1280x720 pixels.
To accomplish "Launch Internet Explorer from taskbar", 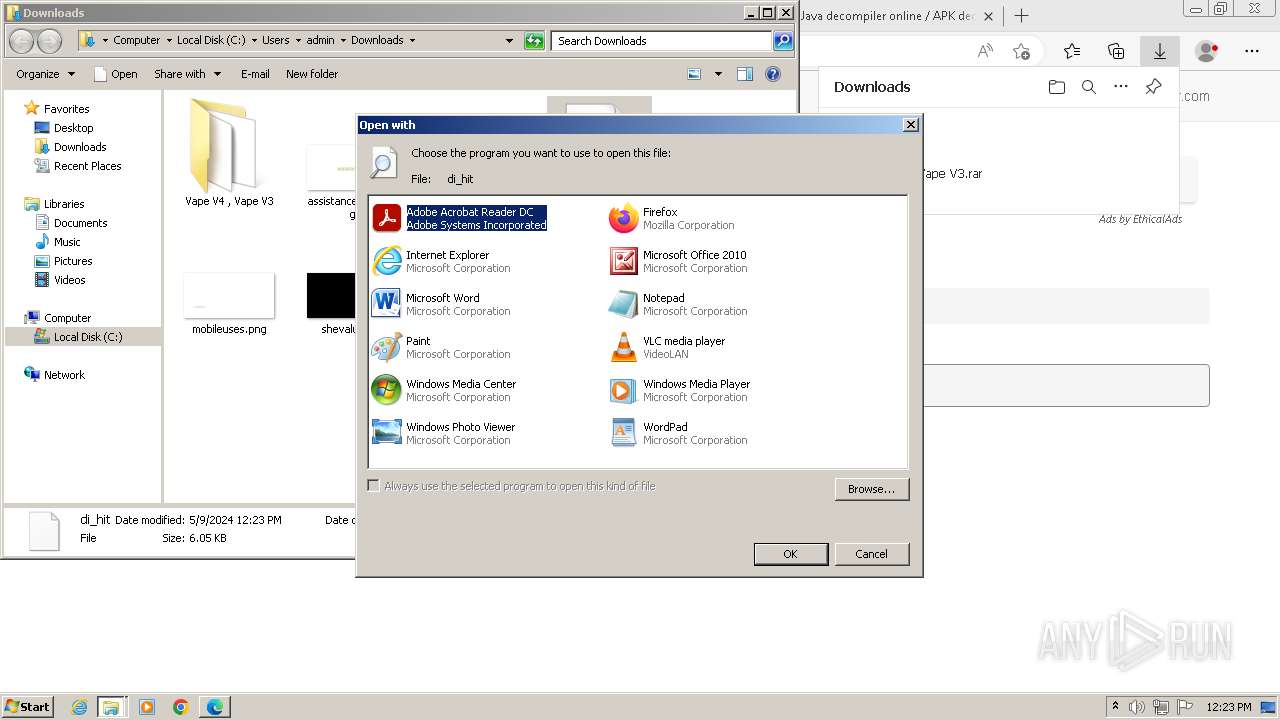I will (x=79, y=707).
